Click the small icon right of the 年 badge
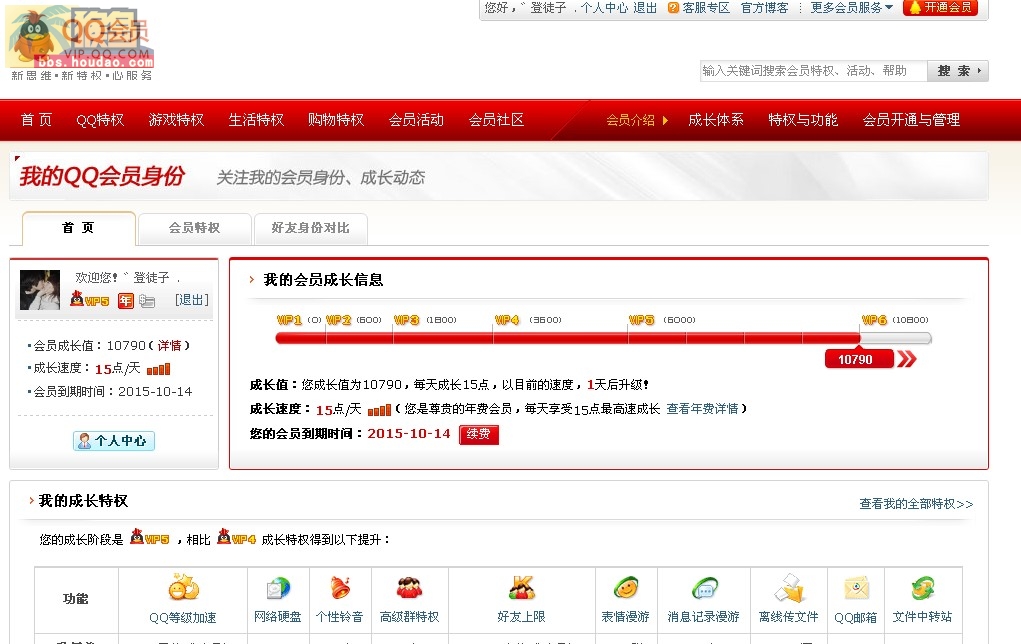This screenshot has height=644, width=1021. click(147, 301)
